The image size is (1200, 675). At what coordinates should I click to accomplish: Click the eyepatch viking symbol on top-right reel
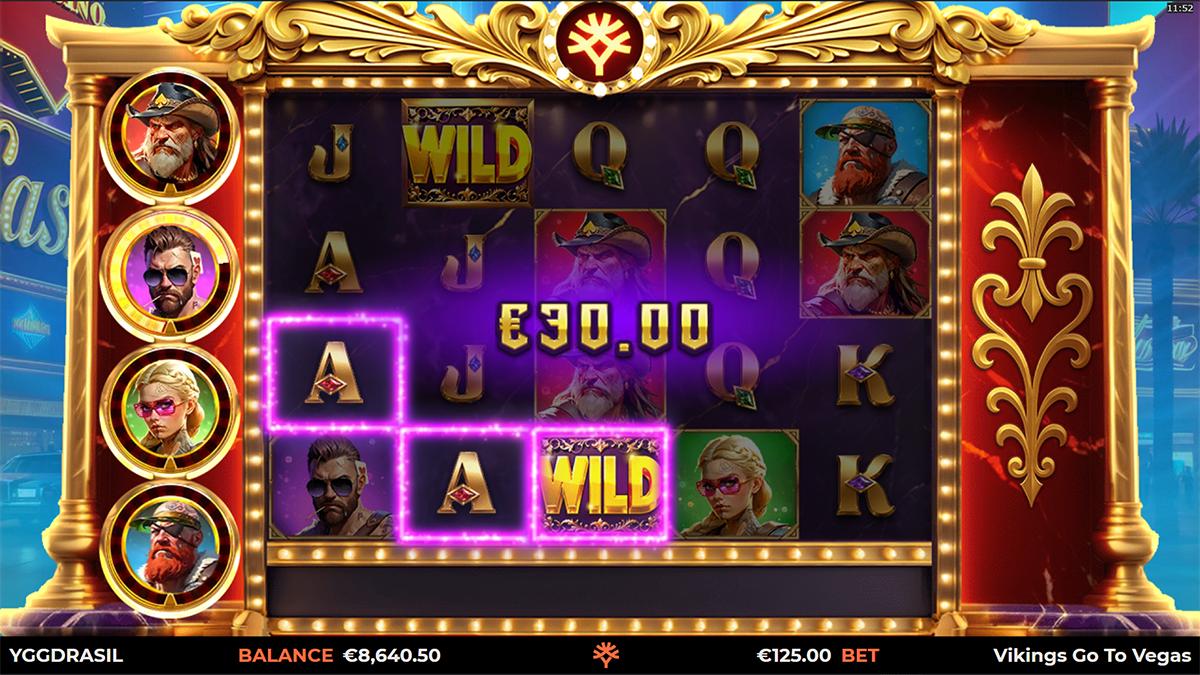865,153
